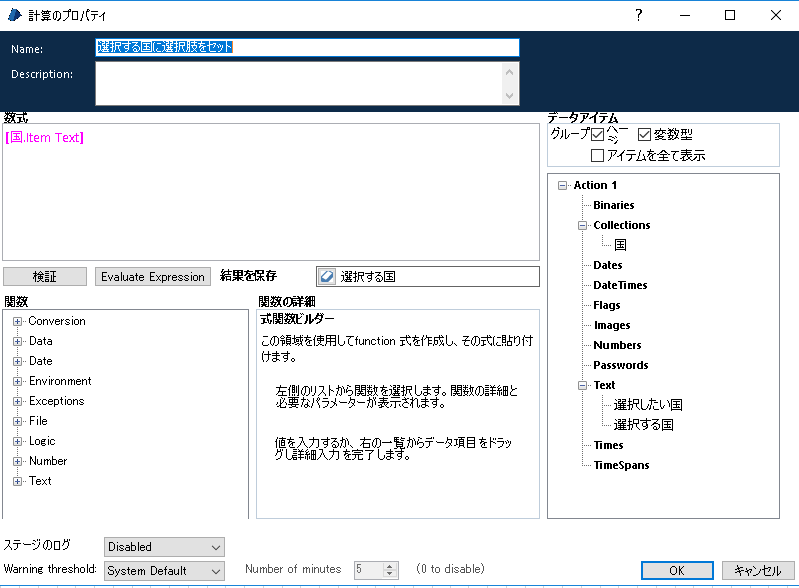Click the キャンセル button
This screenshot has height=588, width=799.
[x=758, y=571]
